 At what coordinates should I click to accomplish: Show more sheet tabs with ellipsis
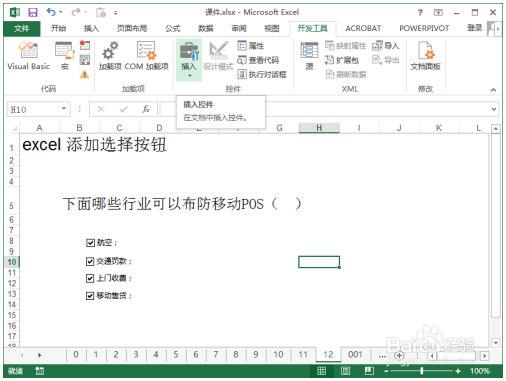point(382,355)
